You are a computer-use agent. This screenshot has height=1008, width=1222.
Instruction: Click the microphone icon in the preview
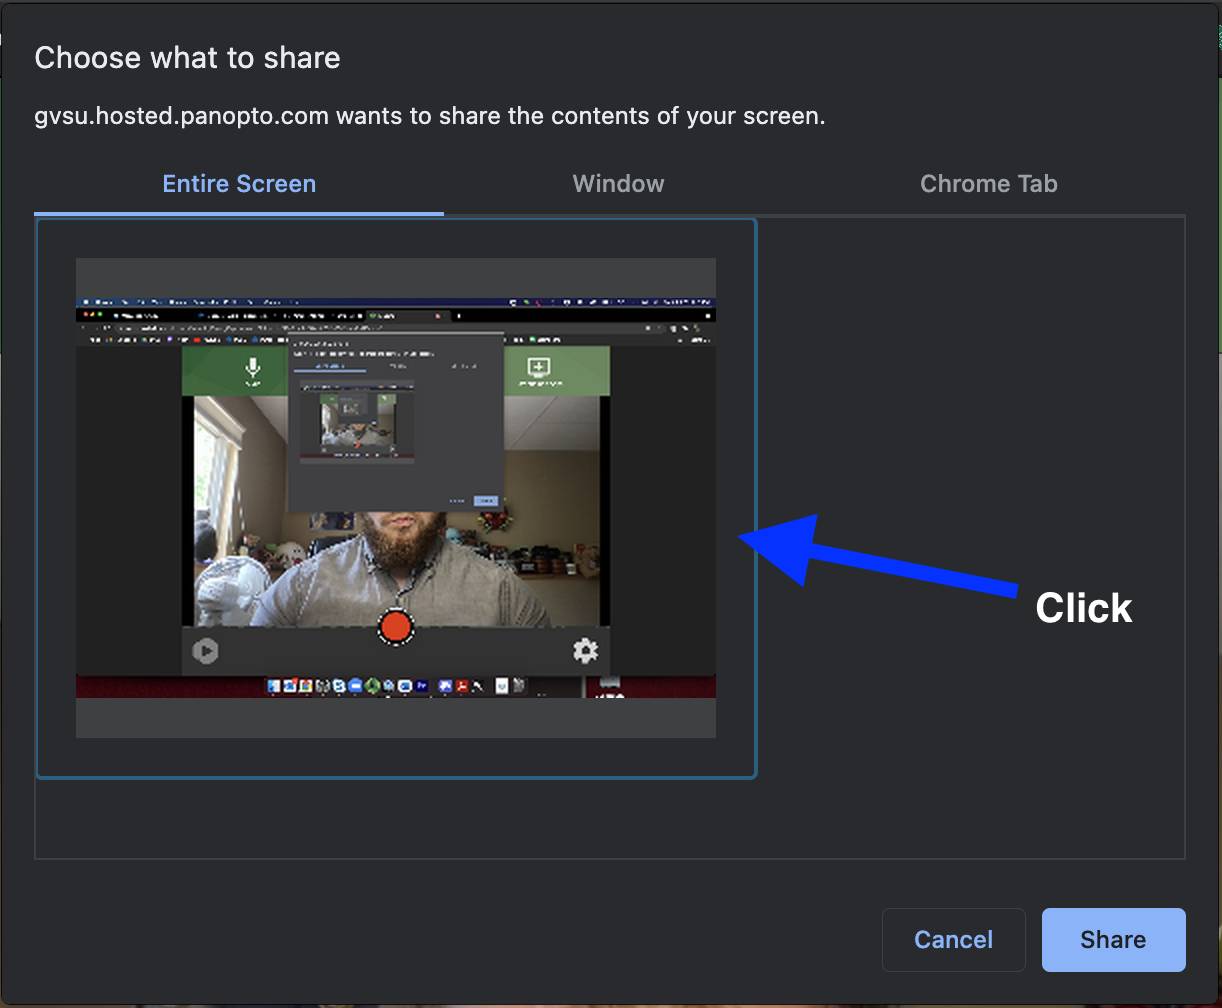253,369
